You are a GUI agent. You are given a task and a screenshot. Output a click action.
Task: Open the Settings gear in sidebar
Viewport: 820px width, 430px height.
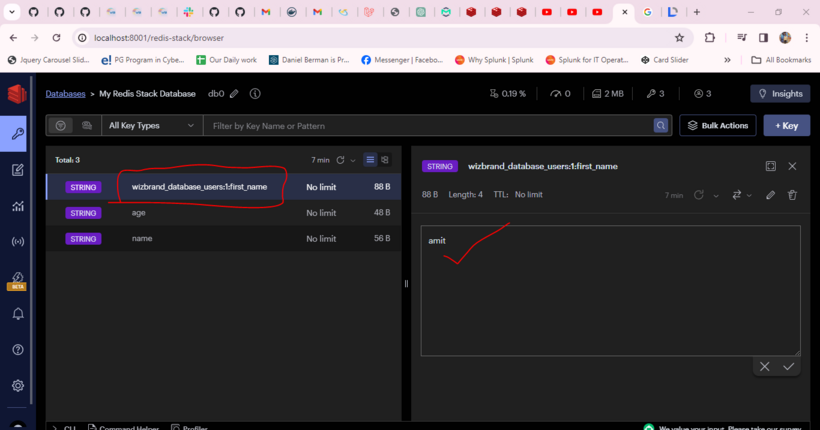tap(17, 385)
